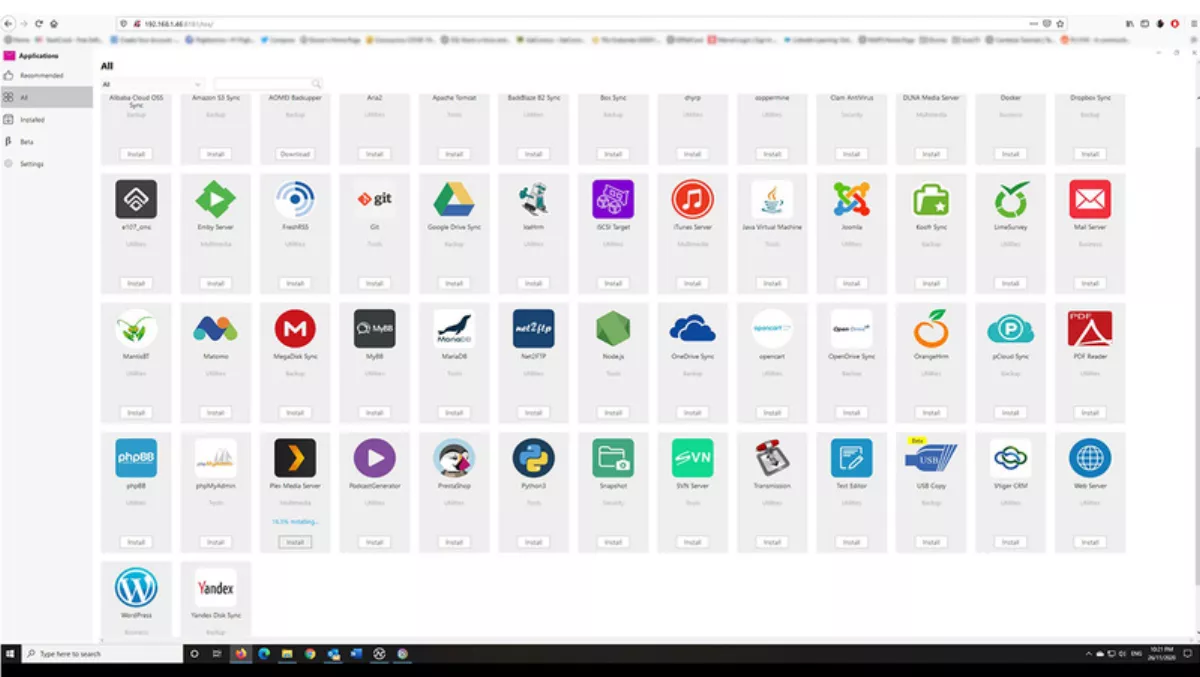This screenshot has height=677, width=1200.
Task: Open Firefox from the Windows taskbar
Action: coord(241,653)
